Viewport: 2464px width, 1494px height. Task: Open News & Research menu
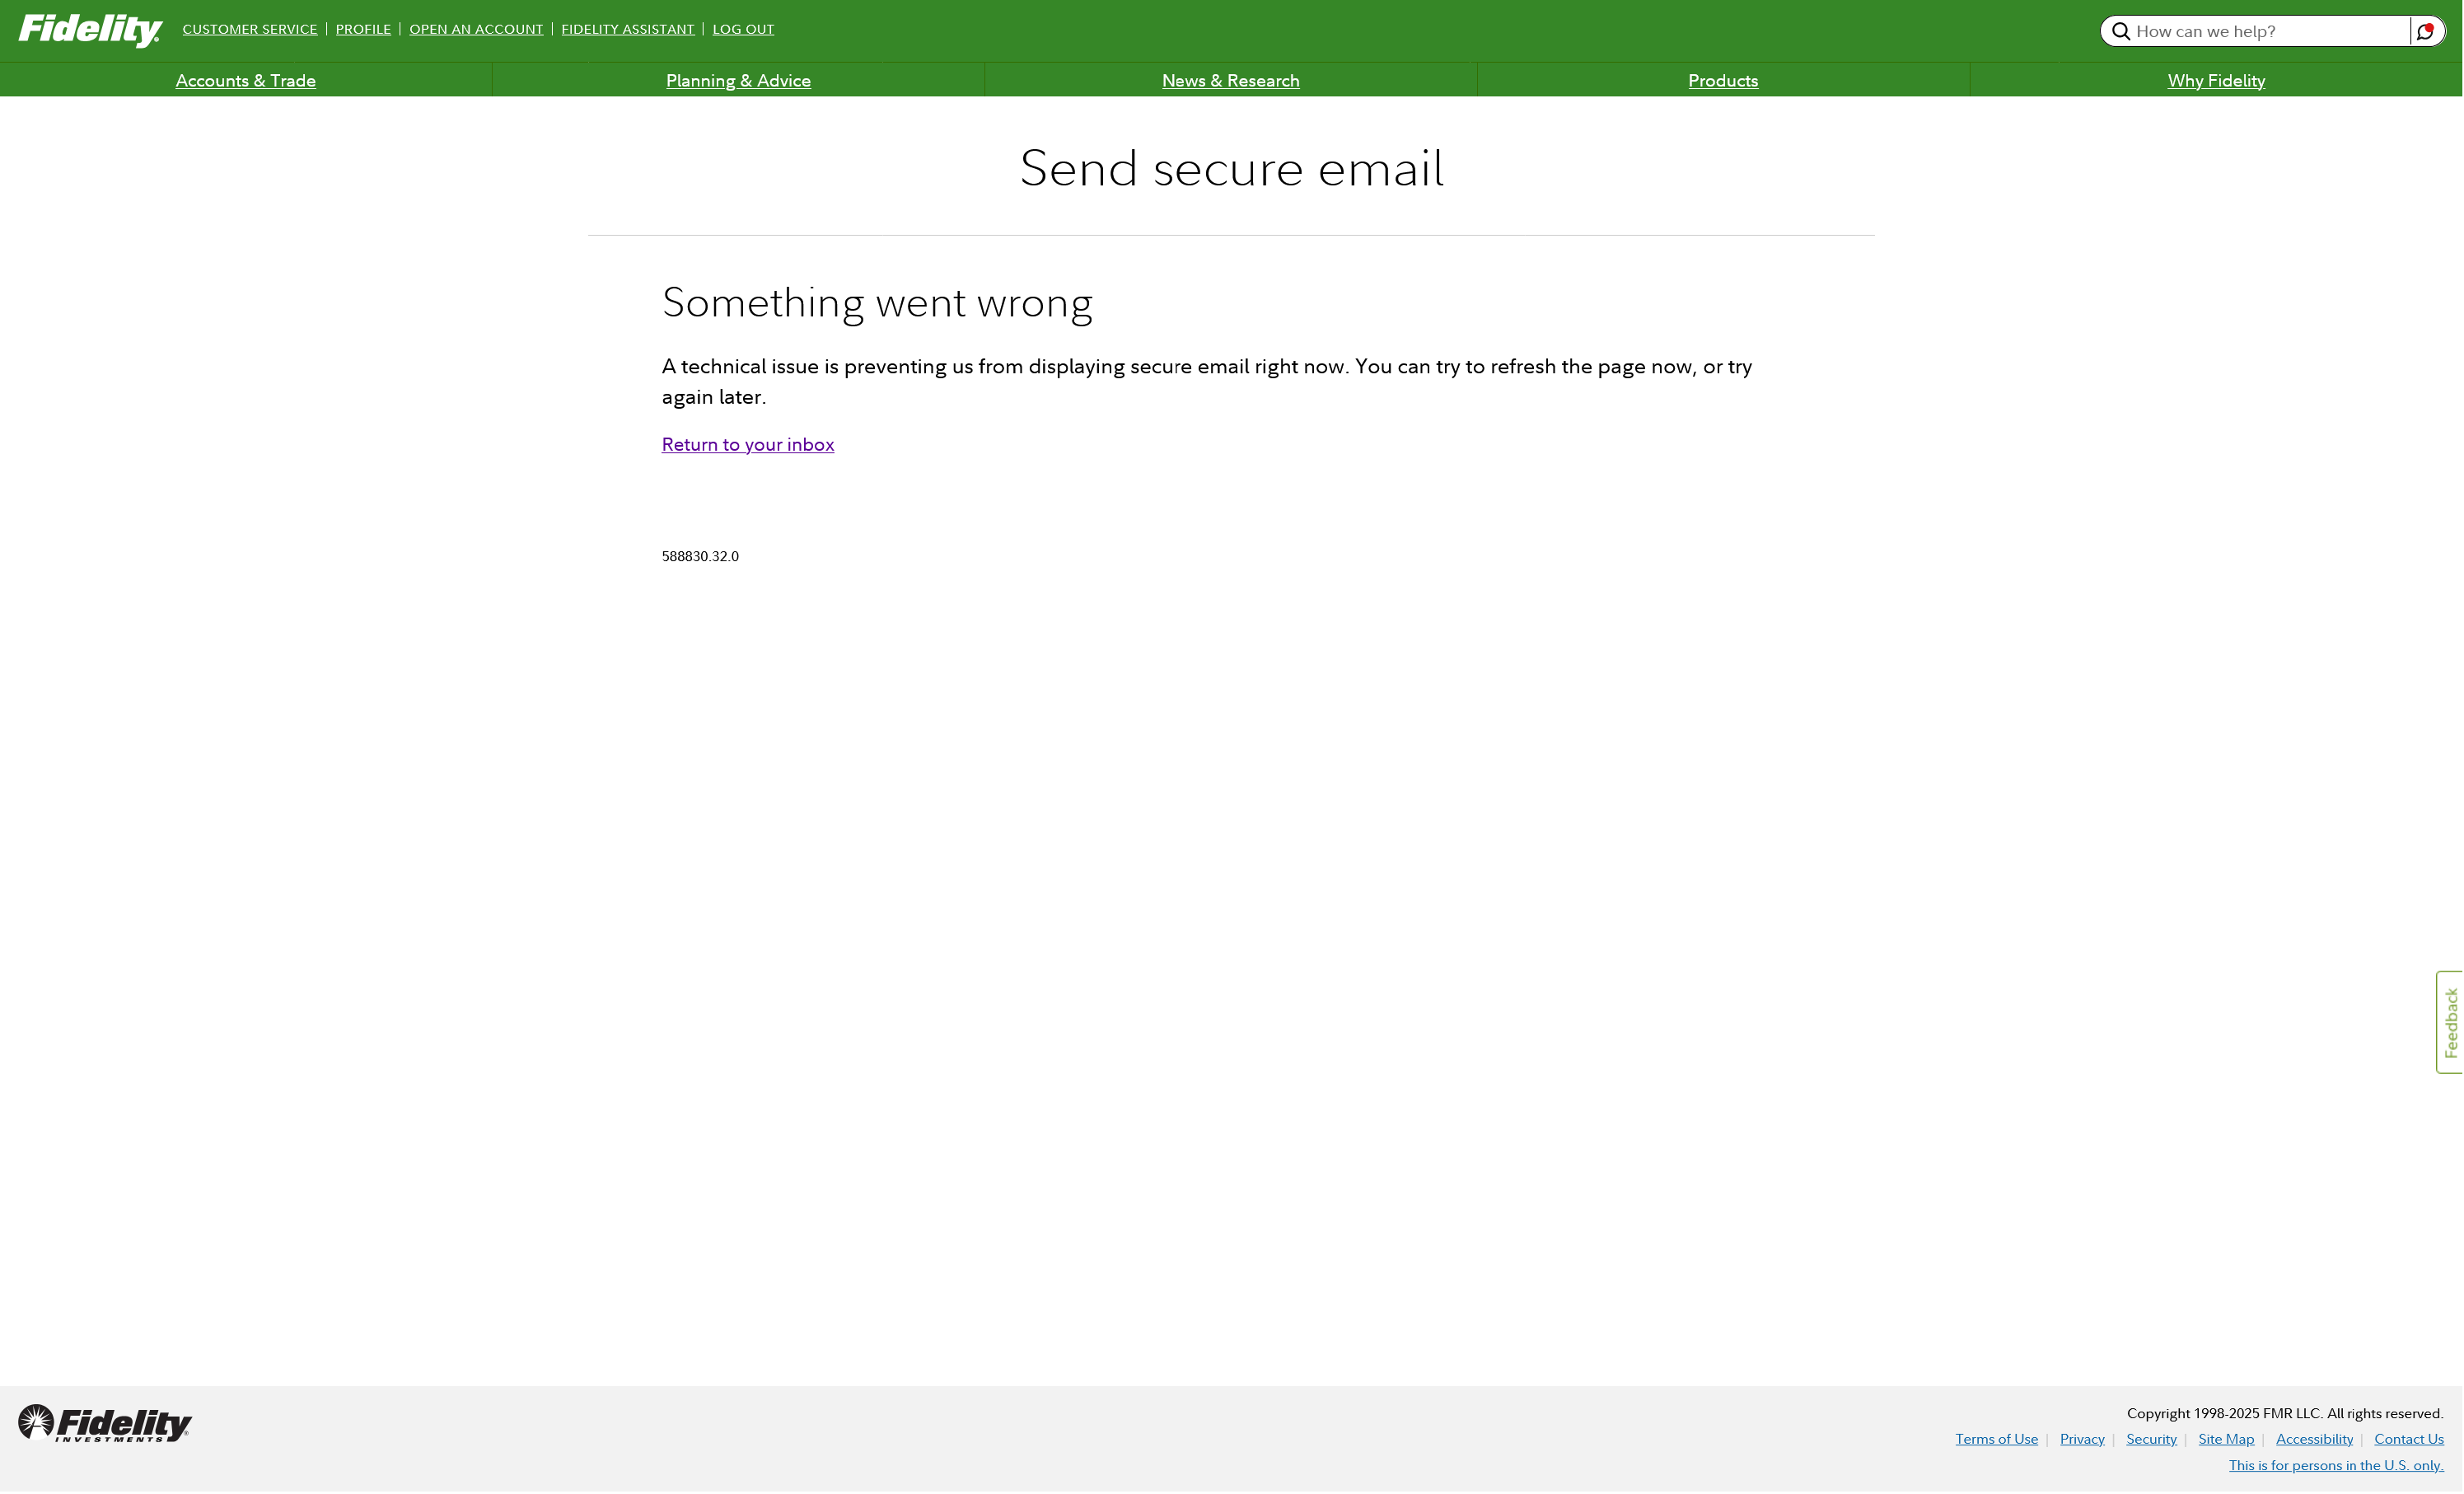[x=1230, y=80]
